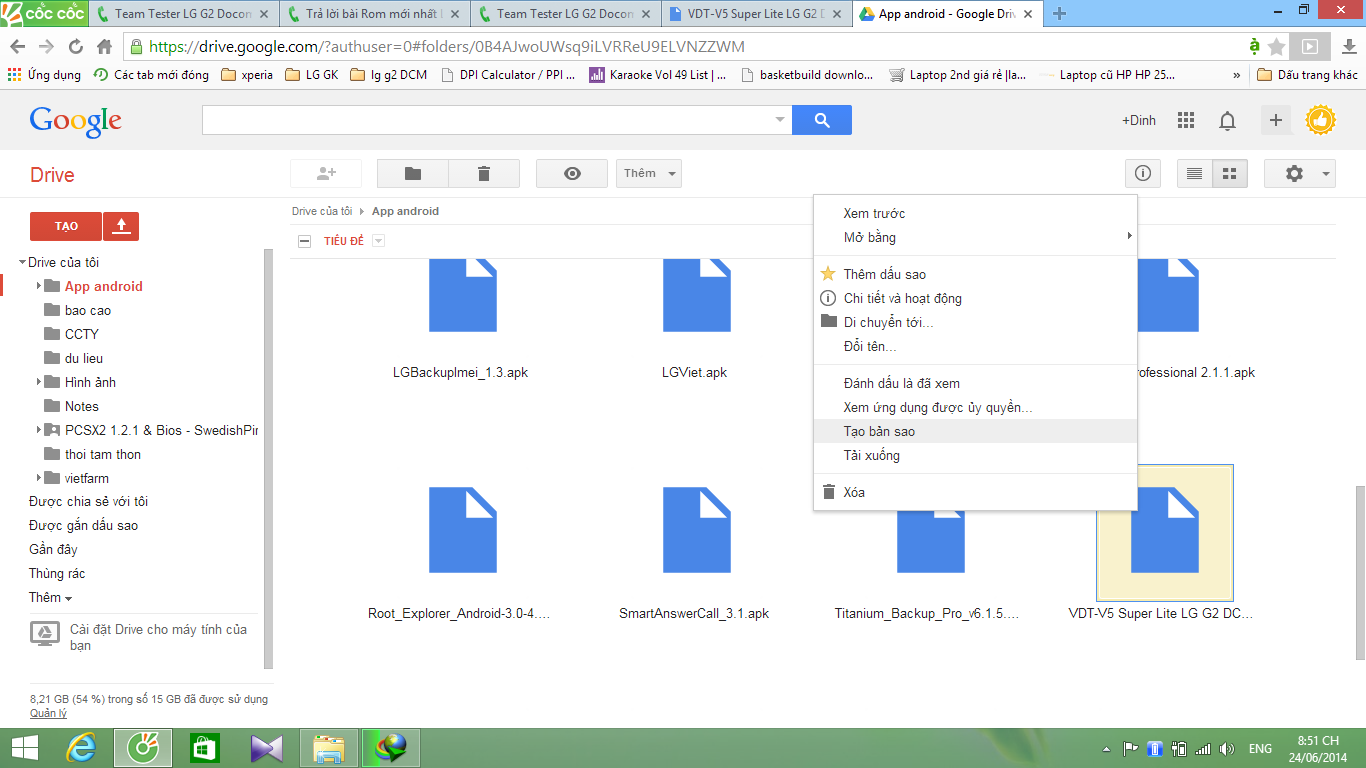Click the bookmark star in address bar
The width and height of the screenshot is (1366, 768).
(x=1276, y=46)
